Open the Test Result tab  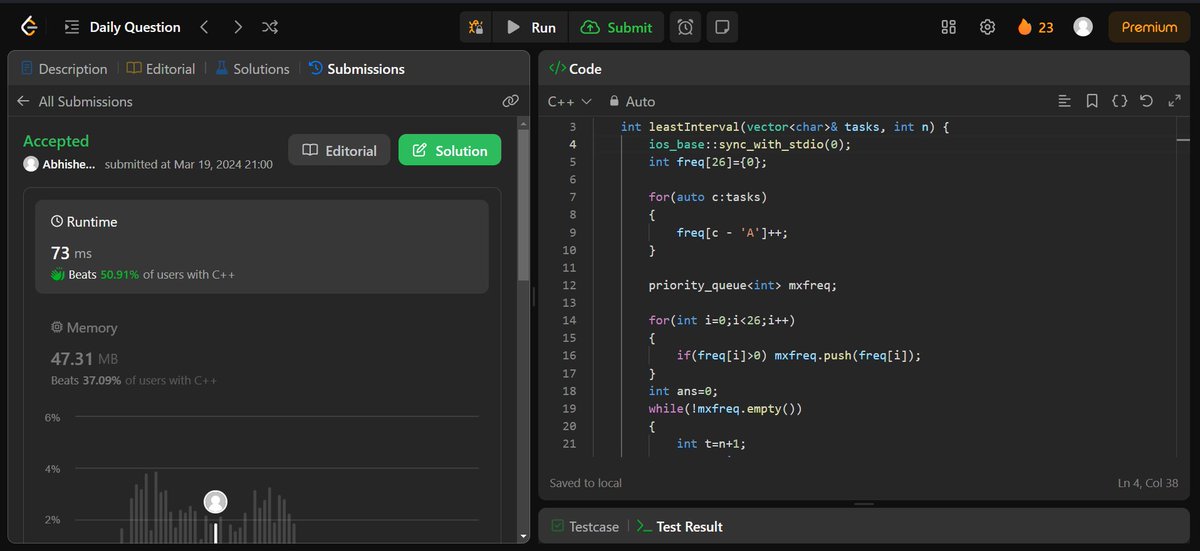679,526
